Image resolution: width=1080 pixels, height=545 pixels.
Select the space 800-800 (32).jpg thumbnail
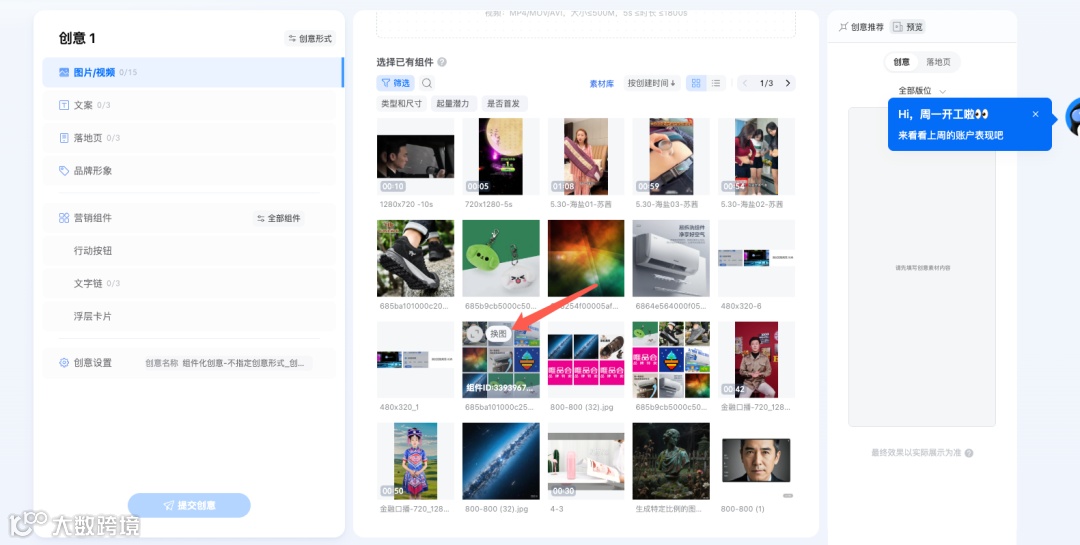point(501,461)
